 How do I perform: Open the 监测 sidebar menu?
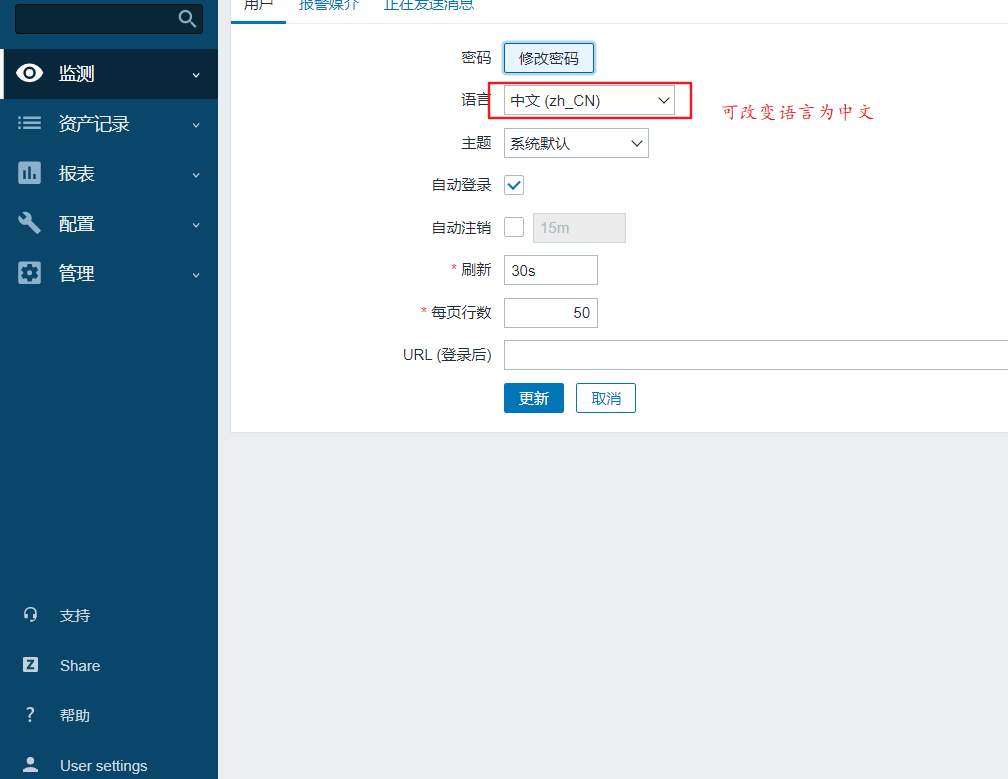tap(109, 73)
